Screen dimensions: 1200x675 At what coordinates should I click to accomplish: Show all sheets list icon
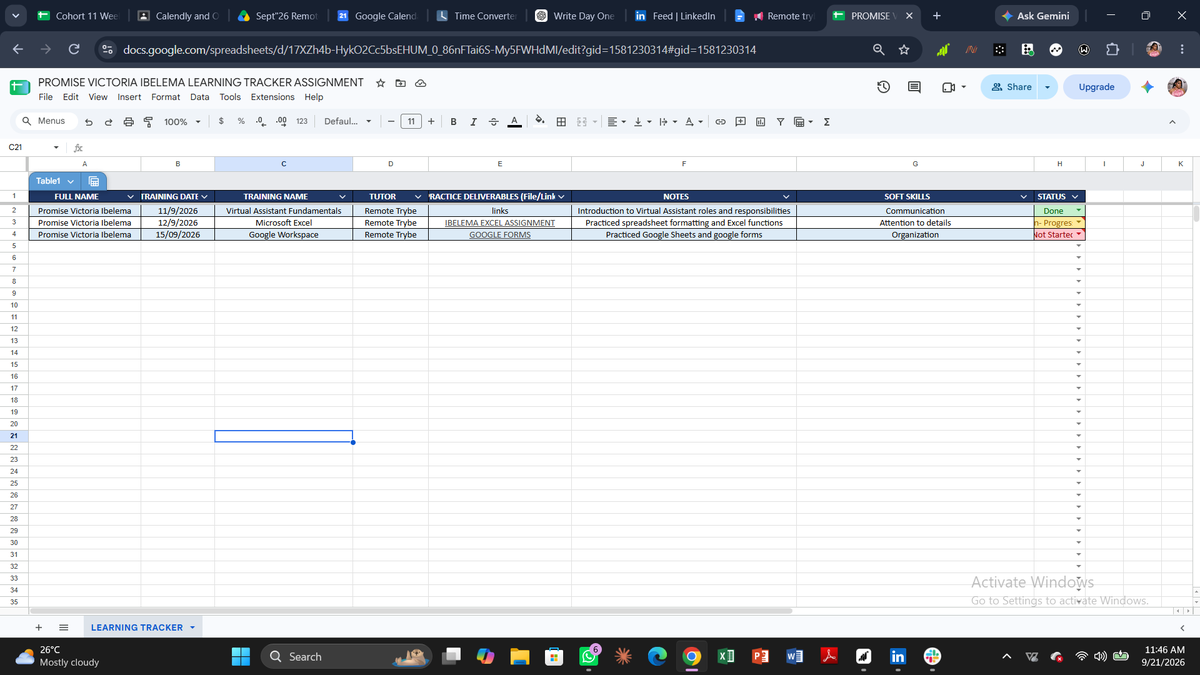(x=64, y=628)
